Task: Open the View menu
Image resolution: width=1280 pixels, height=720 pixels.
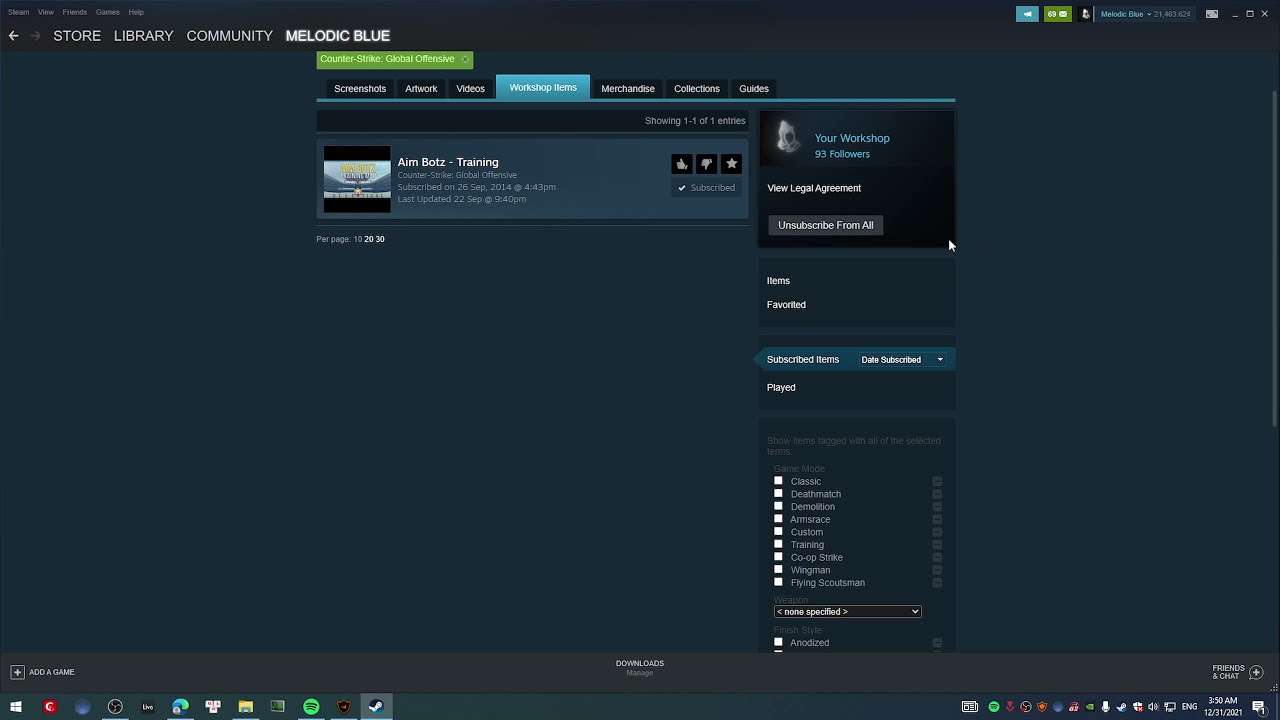Action: [x=46, y=12]
